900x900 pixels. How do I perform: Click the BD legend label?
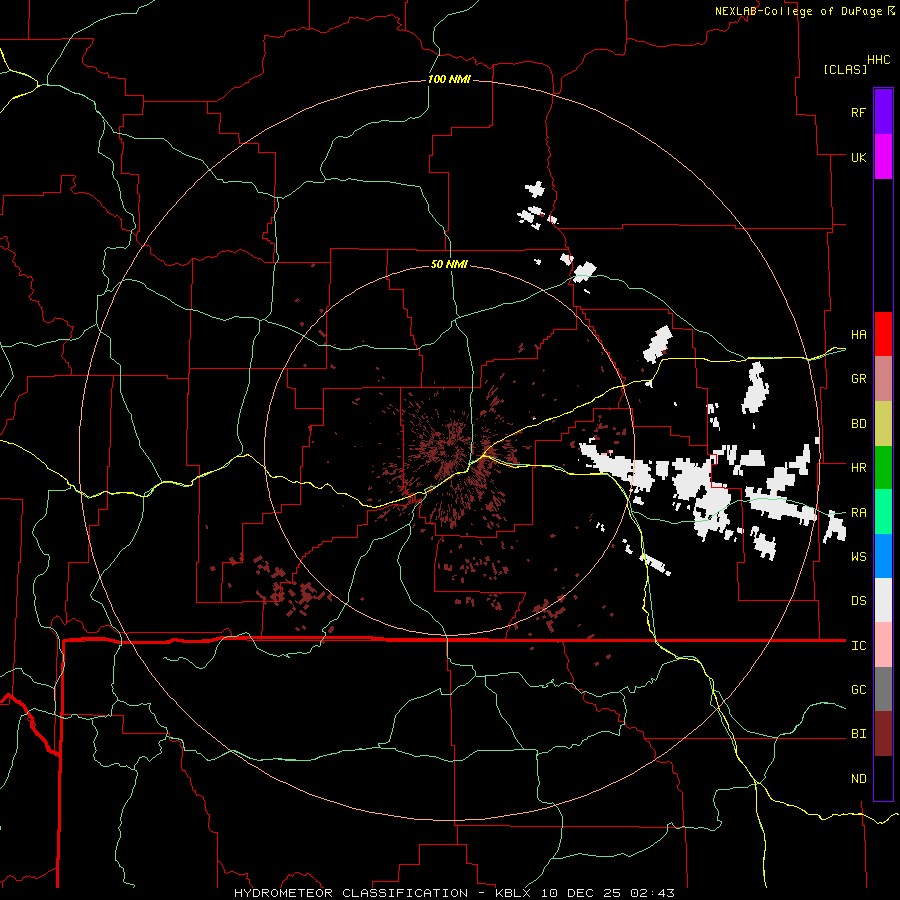pyautogui.click(x=858, y=424)
